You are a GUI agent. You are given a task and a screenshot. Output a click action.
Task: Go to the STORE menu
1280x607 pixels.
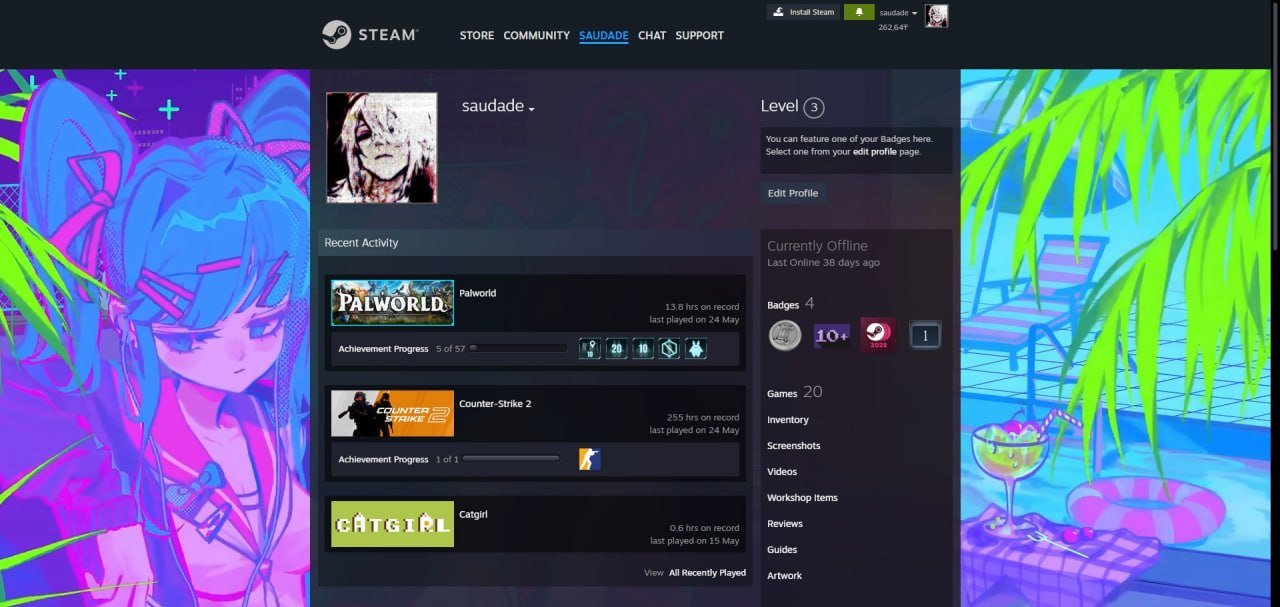(x=477, y=35)
